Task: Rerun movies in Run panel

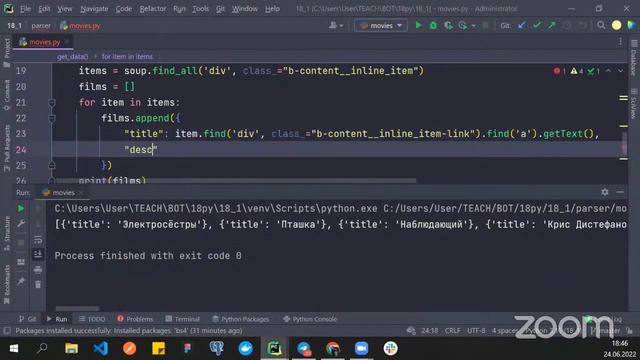Action: click(21, 209)
